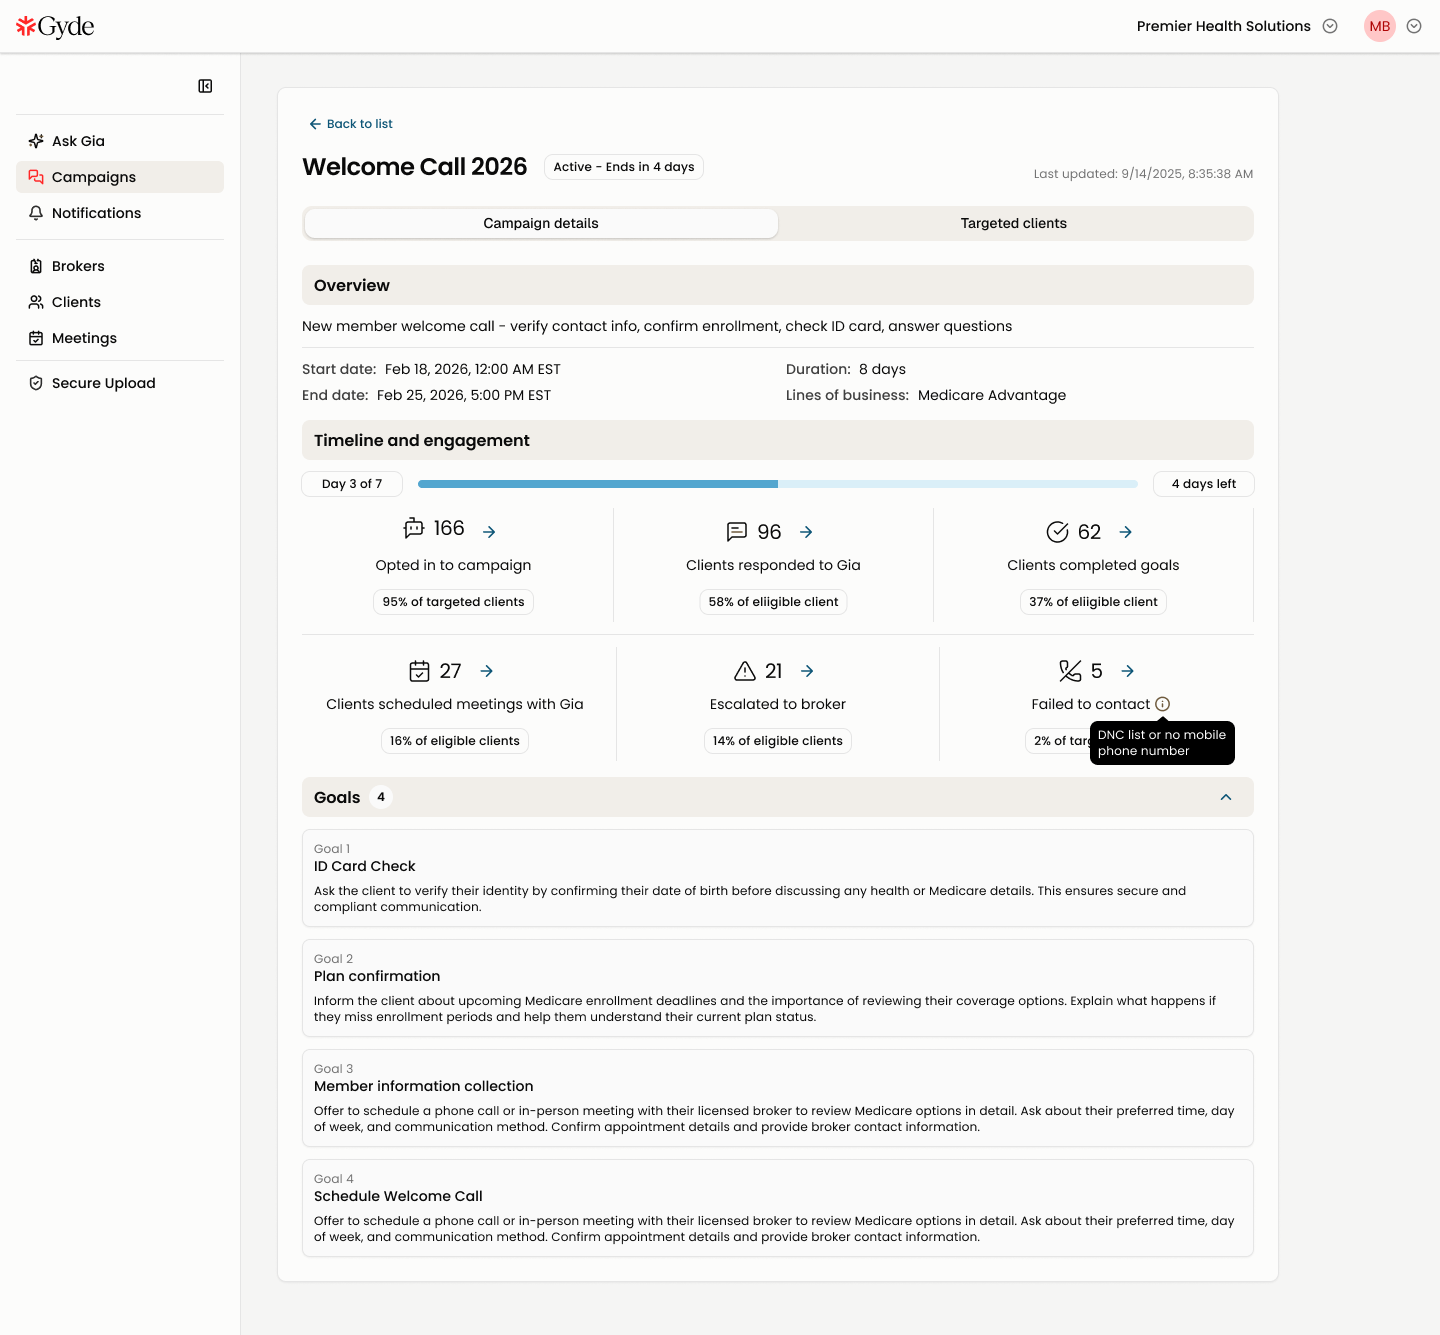Click the Secure Upload shield icon
The height and width of the screenshot is (1335, 1440).
(x=36, y=383)
